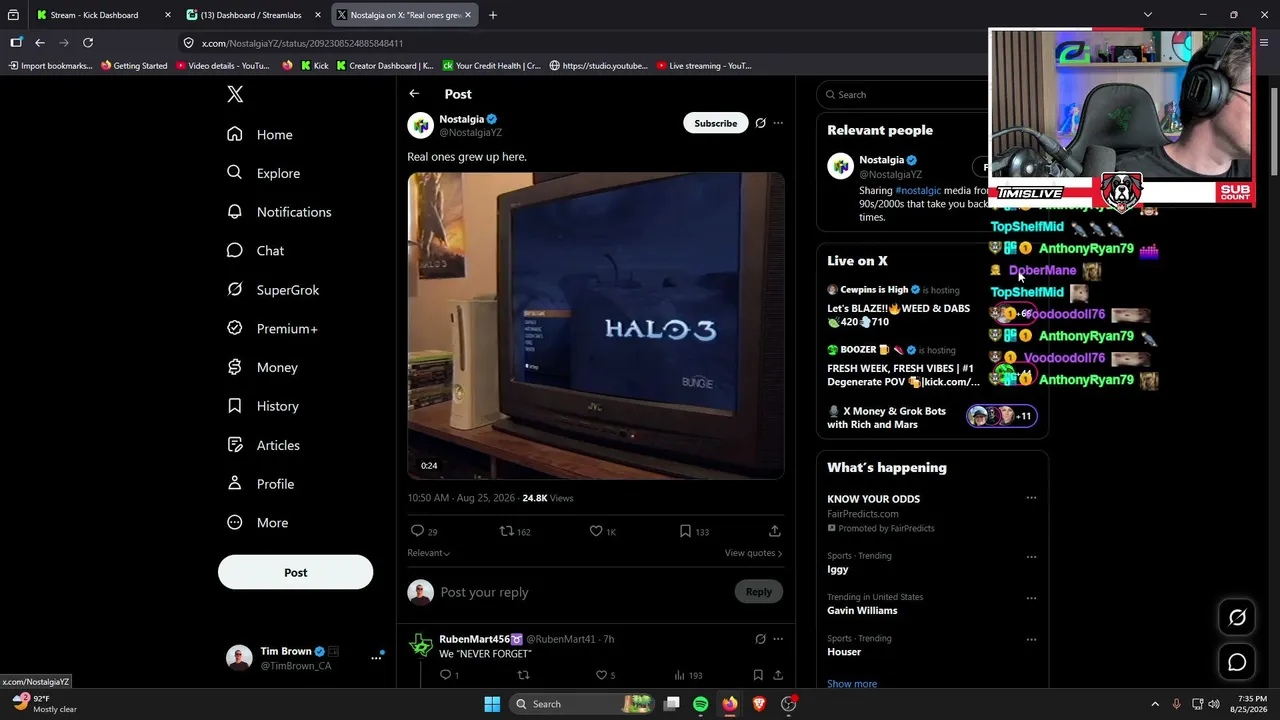Click the Profile person icon in the sidebar
Screen dimensions: 1280x720
click(235, 483)
